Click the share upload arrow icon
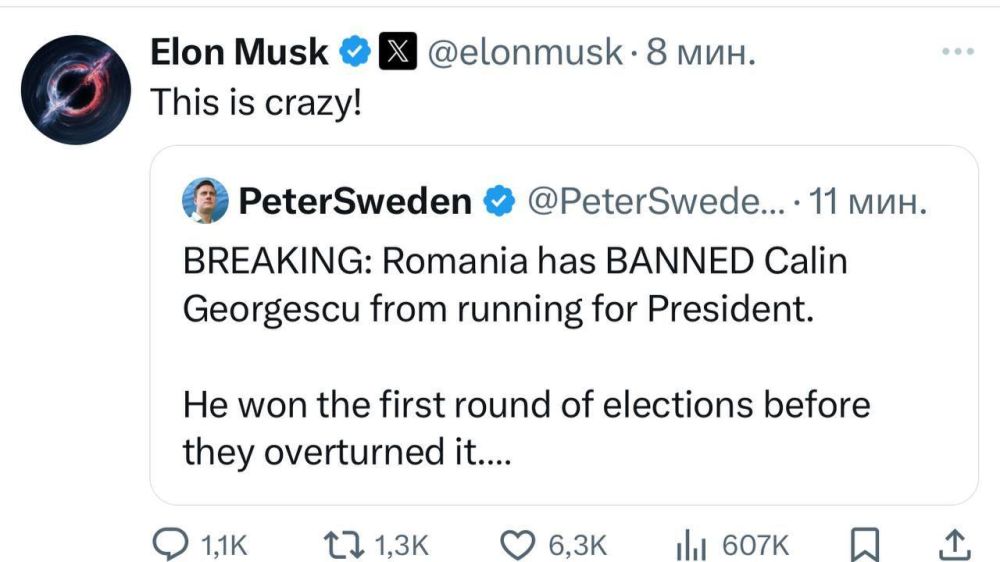 coord(955,543)
